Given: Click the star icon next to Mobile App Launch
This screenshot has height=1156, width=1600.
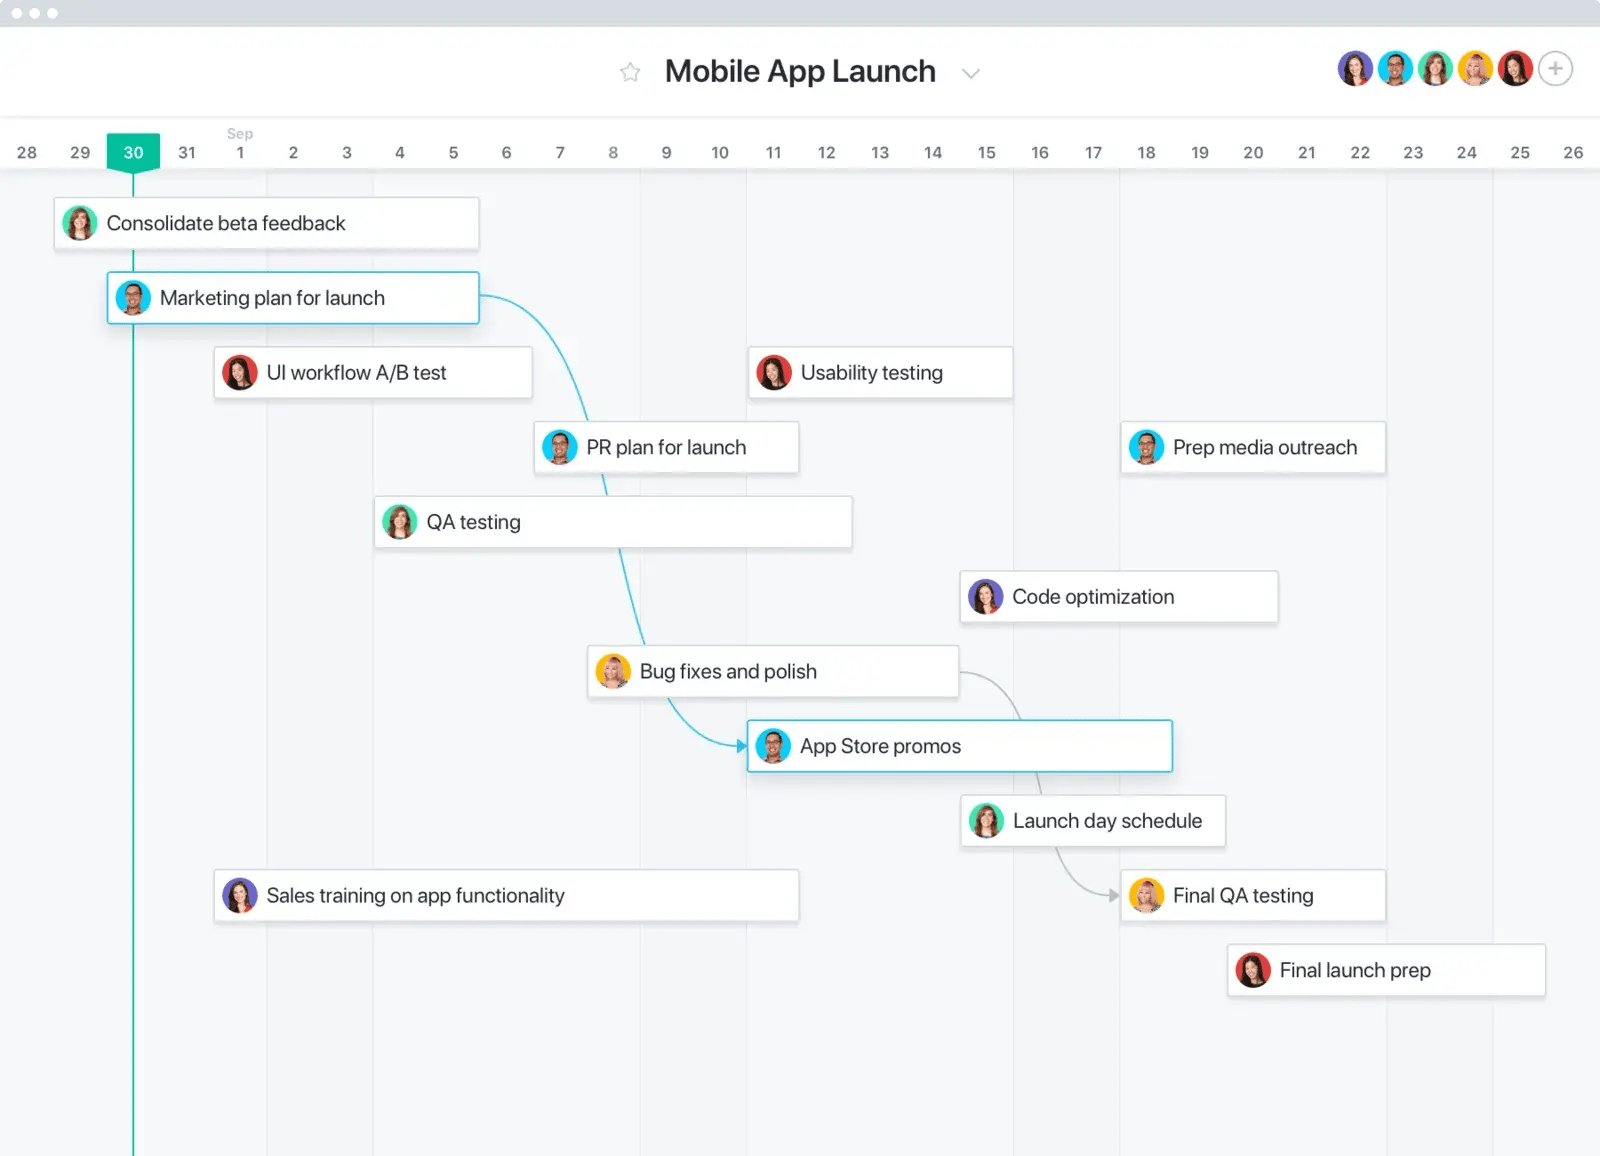Looking at the screenshot, I should [x=629, y=71].
